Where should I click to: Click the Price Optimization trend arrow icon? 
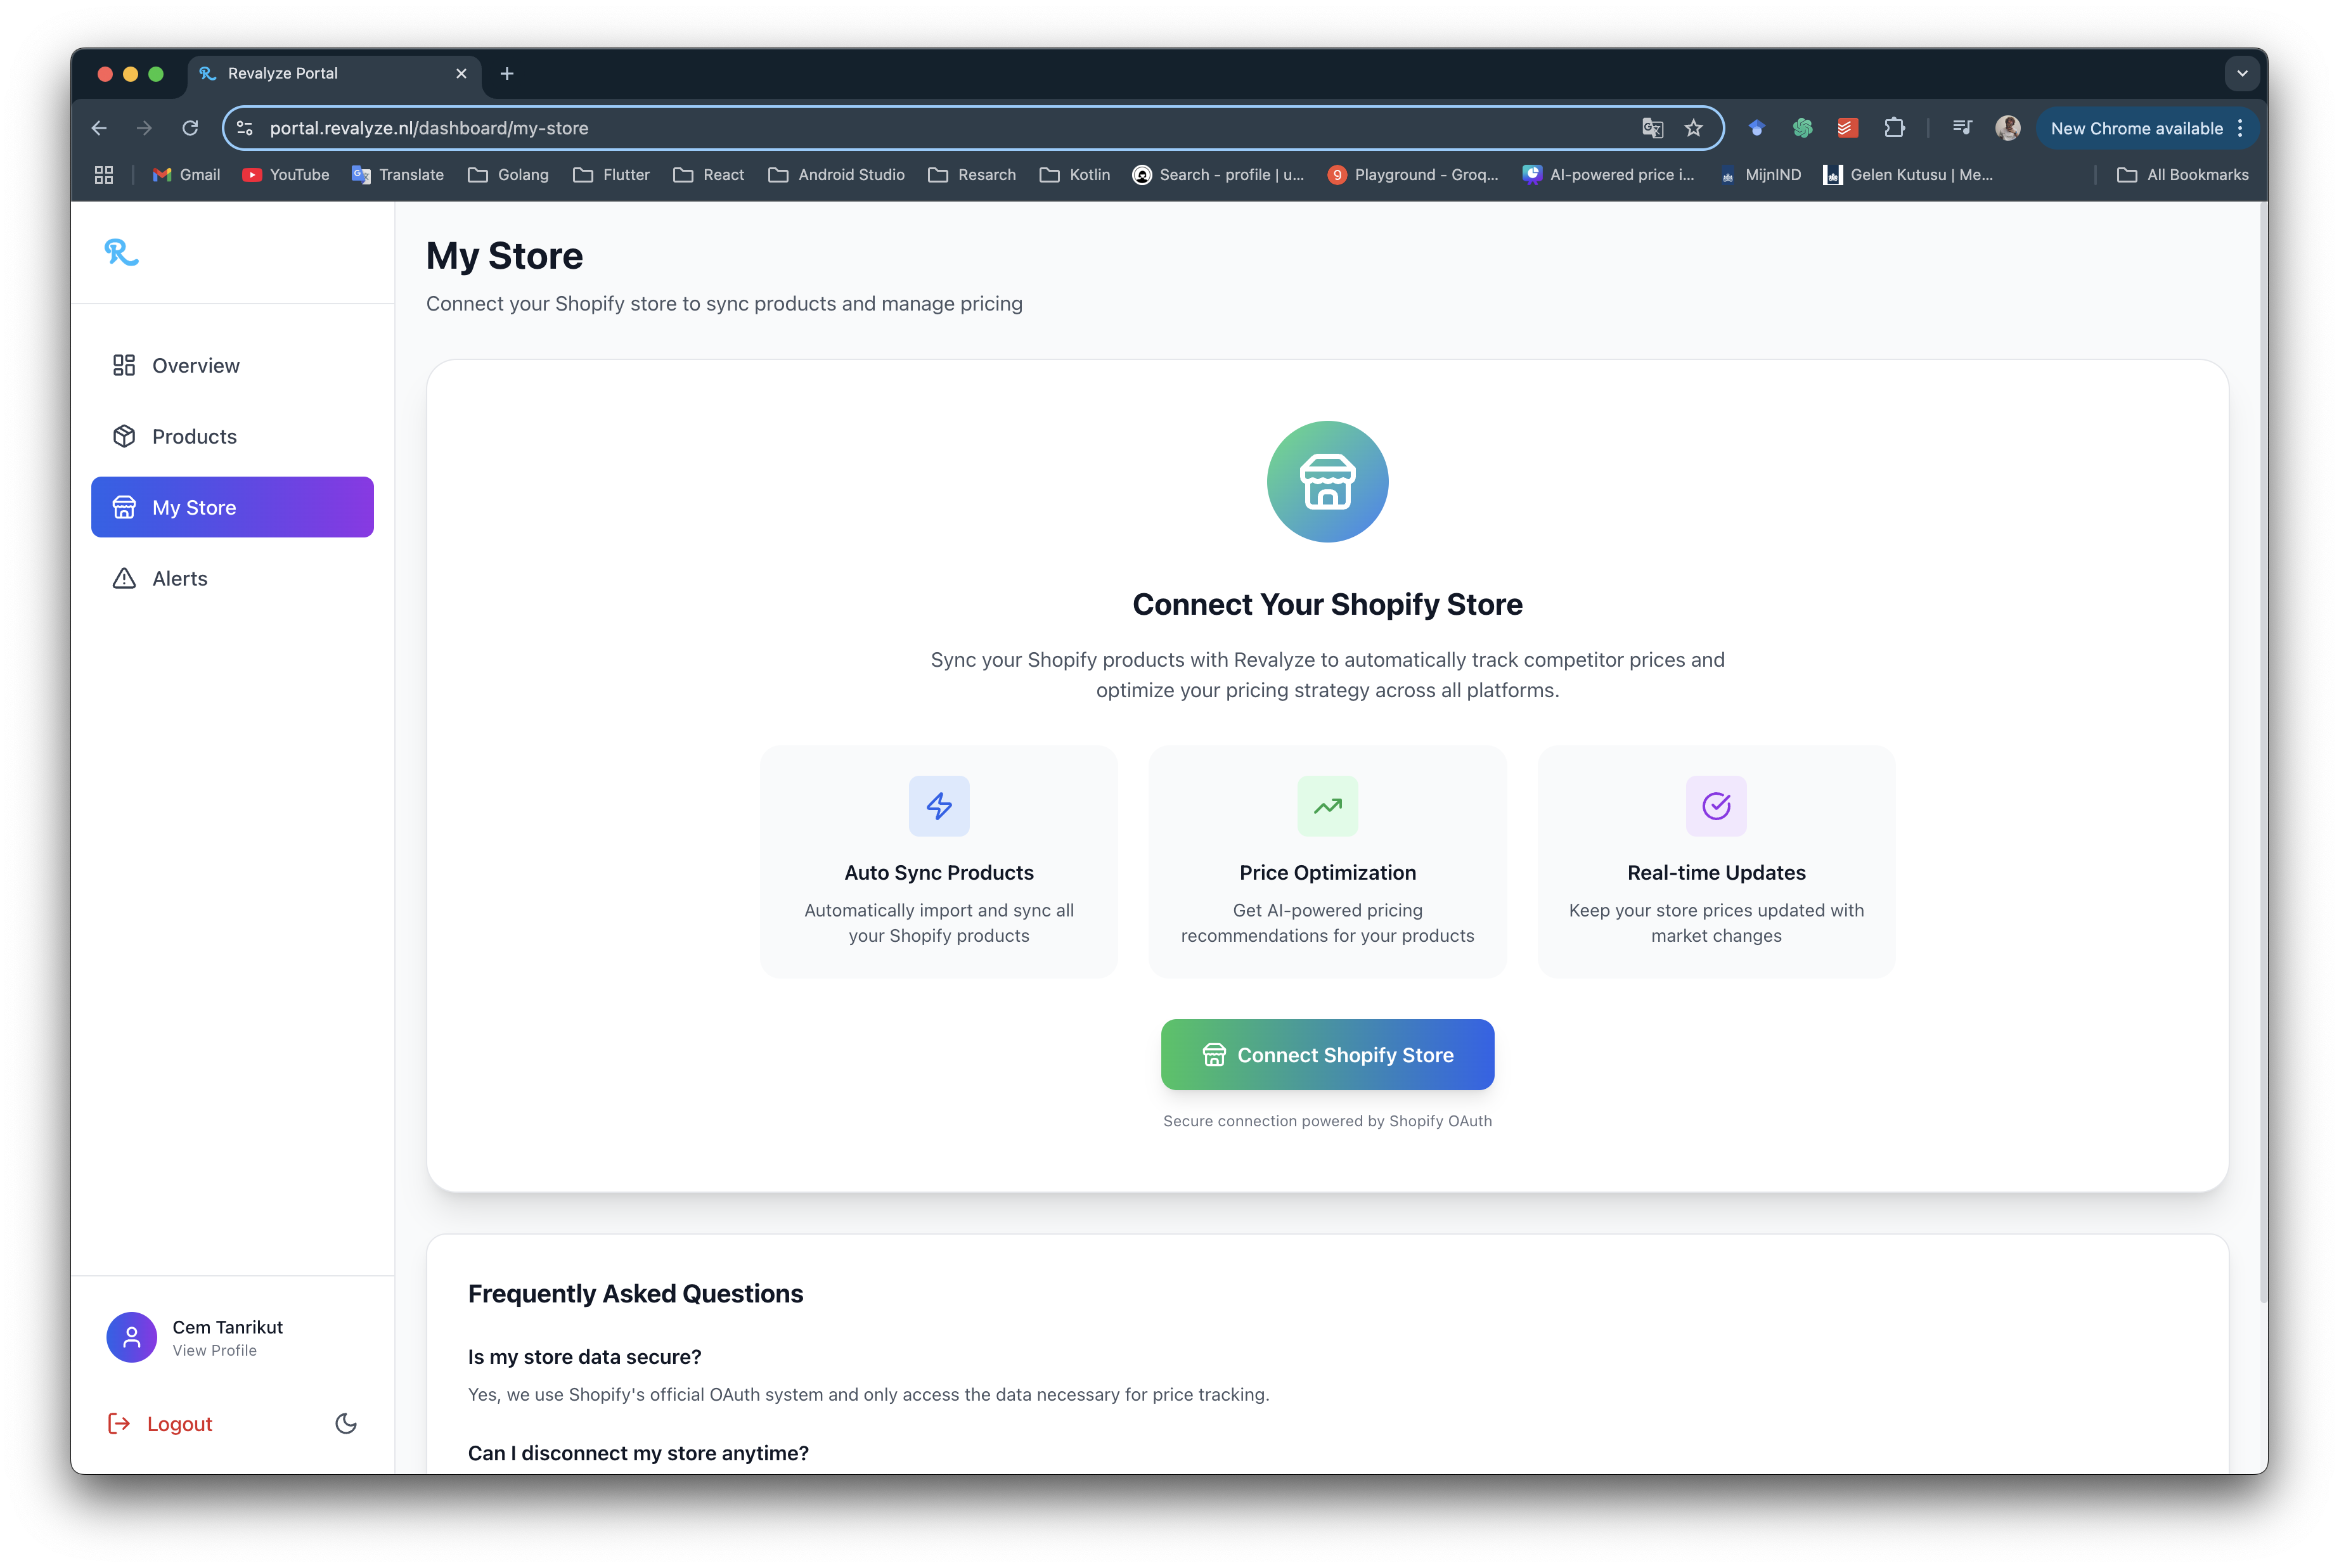pyautogui.click(x=1327, y=806)
